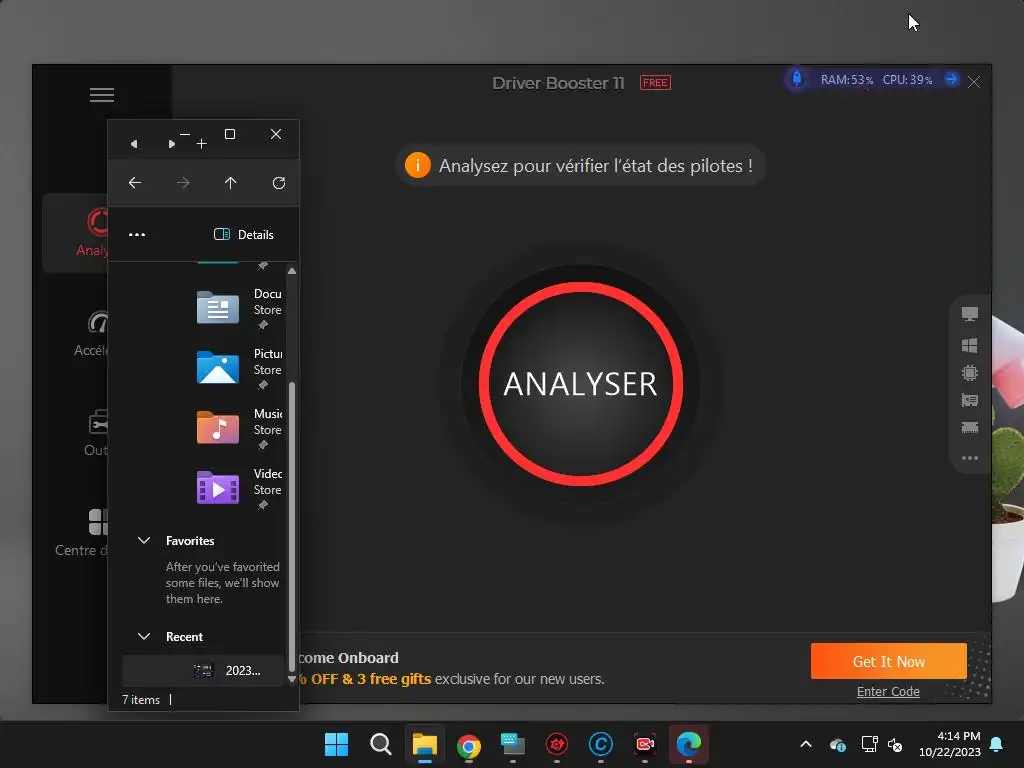The image size is (1024, 768).
Task: Select the Centre d'action sidebar item
Action: click(82, 532)
